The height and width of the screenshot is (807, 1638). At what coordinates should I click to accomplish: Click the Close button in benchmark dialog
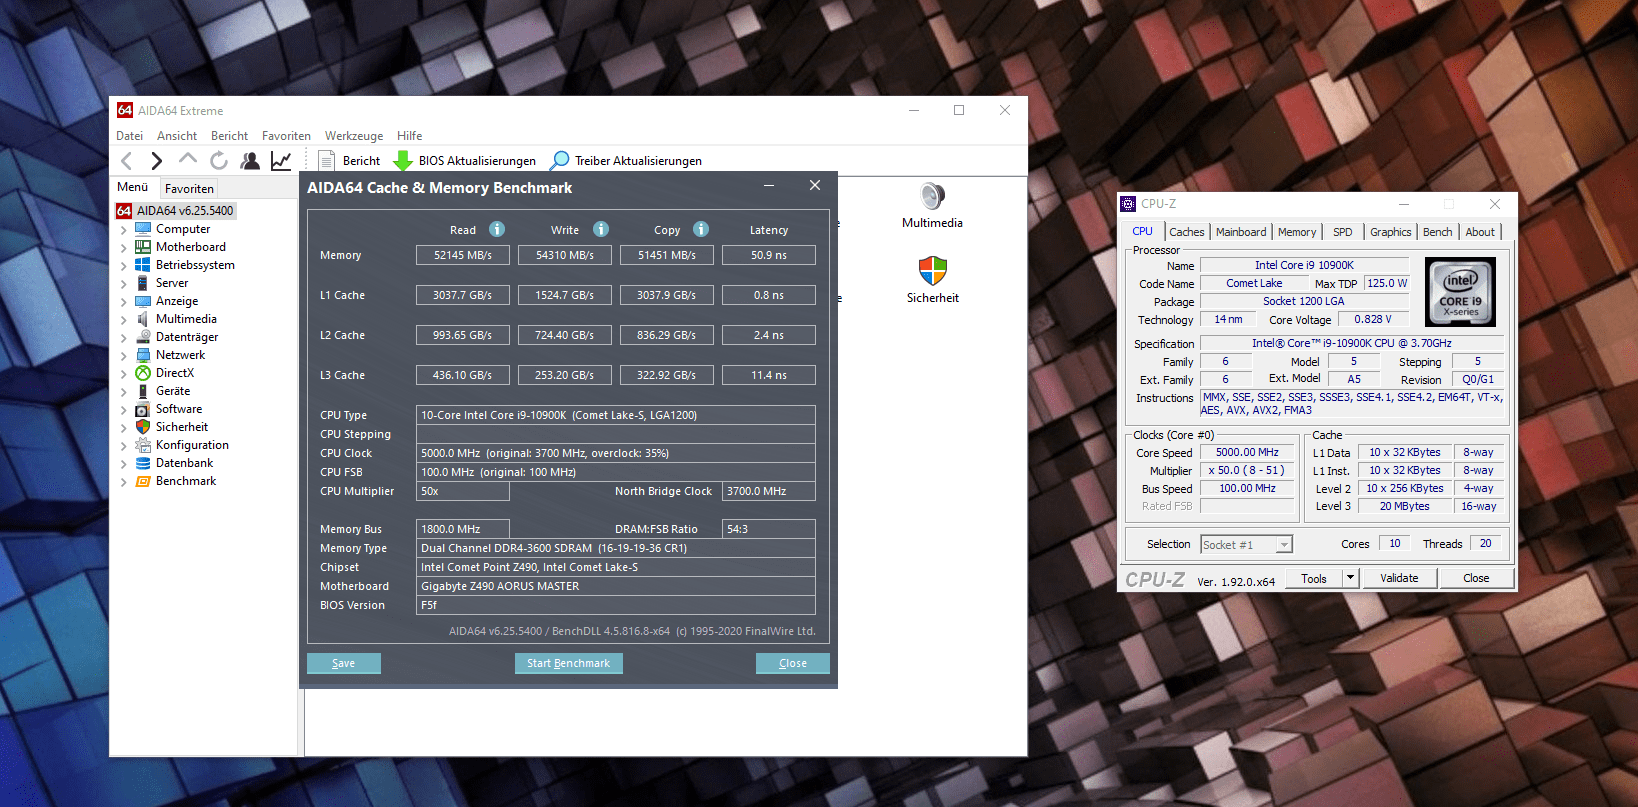pos(793,663)
